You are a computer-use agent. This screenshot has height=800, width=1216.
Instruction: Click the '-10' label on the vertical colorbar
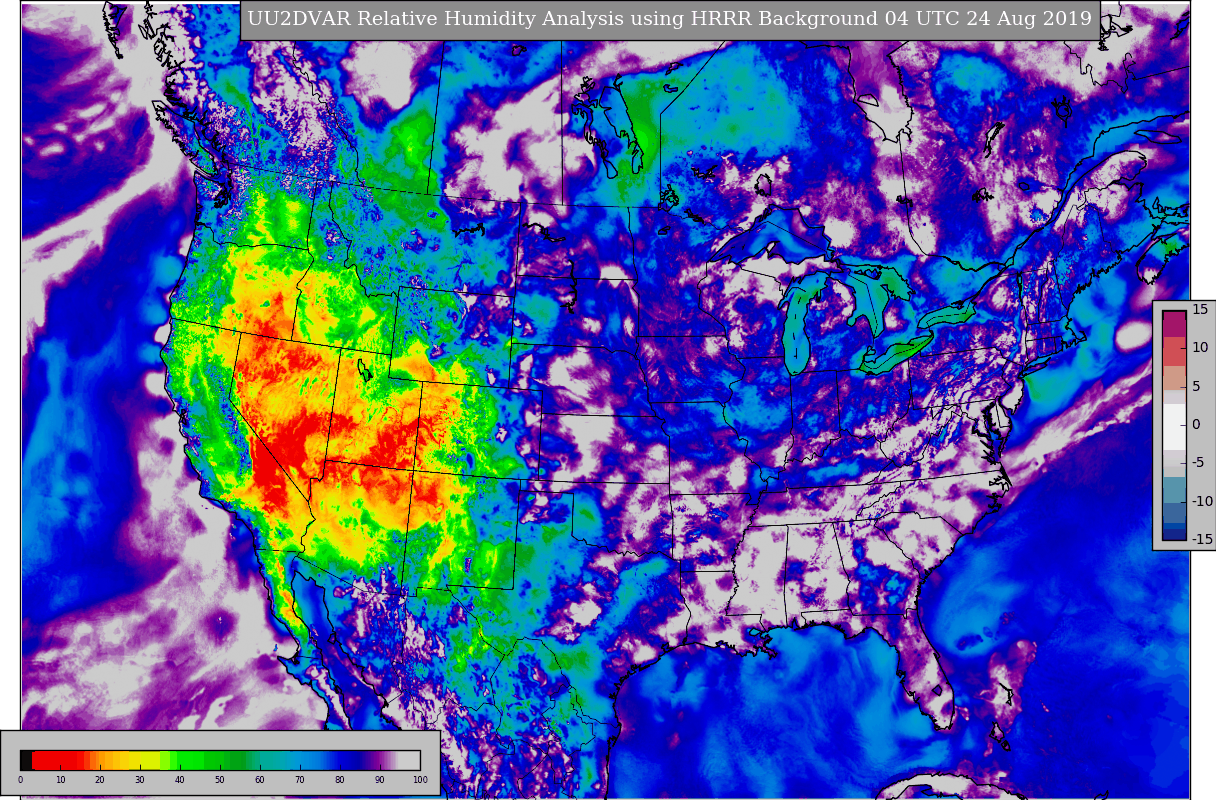1202,501
